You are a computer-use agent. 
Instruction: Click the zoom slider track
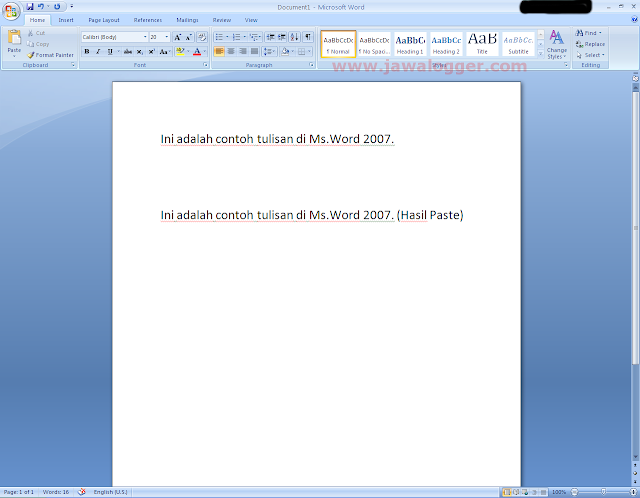(603, 492)
